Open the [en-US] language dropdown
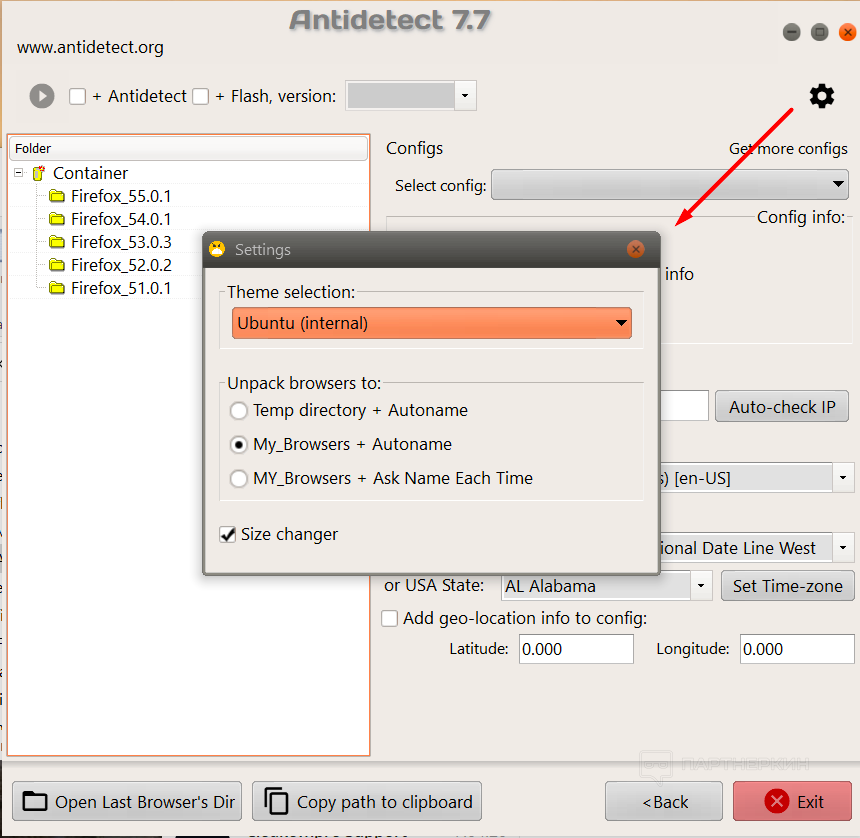The height and width of the screenshot is (838, 860). tap(843, 478)
